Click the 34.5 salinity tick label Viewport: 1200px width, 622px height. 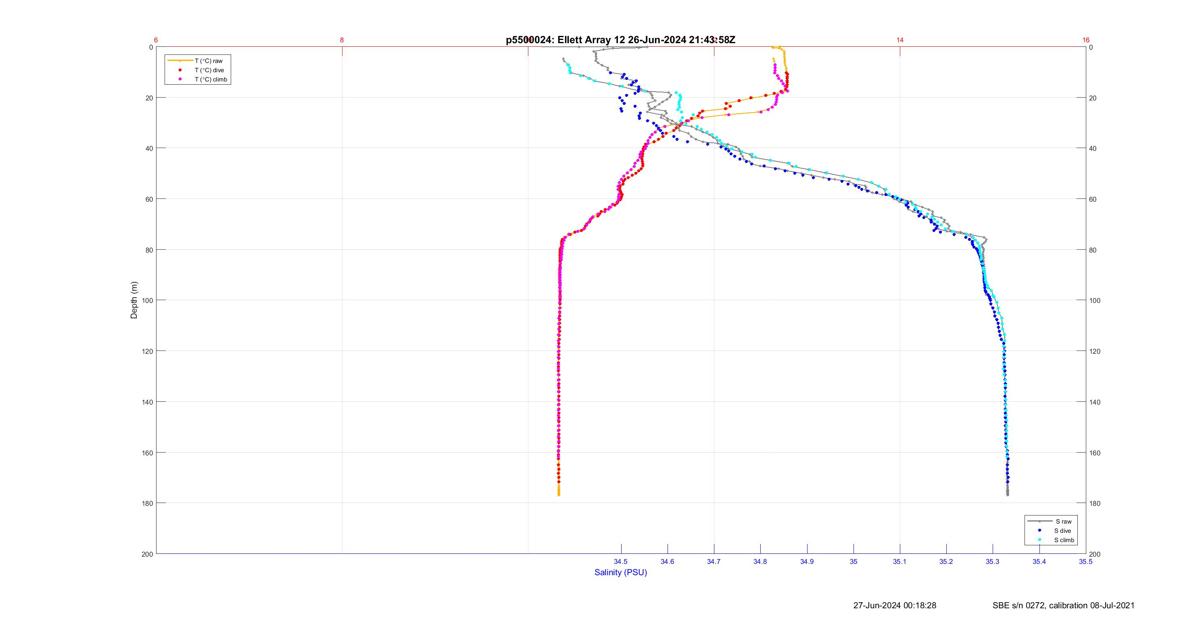[x=621, y=561]
